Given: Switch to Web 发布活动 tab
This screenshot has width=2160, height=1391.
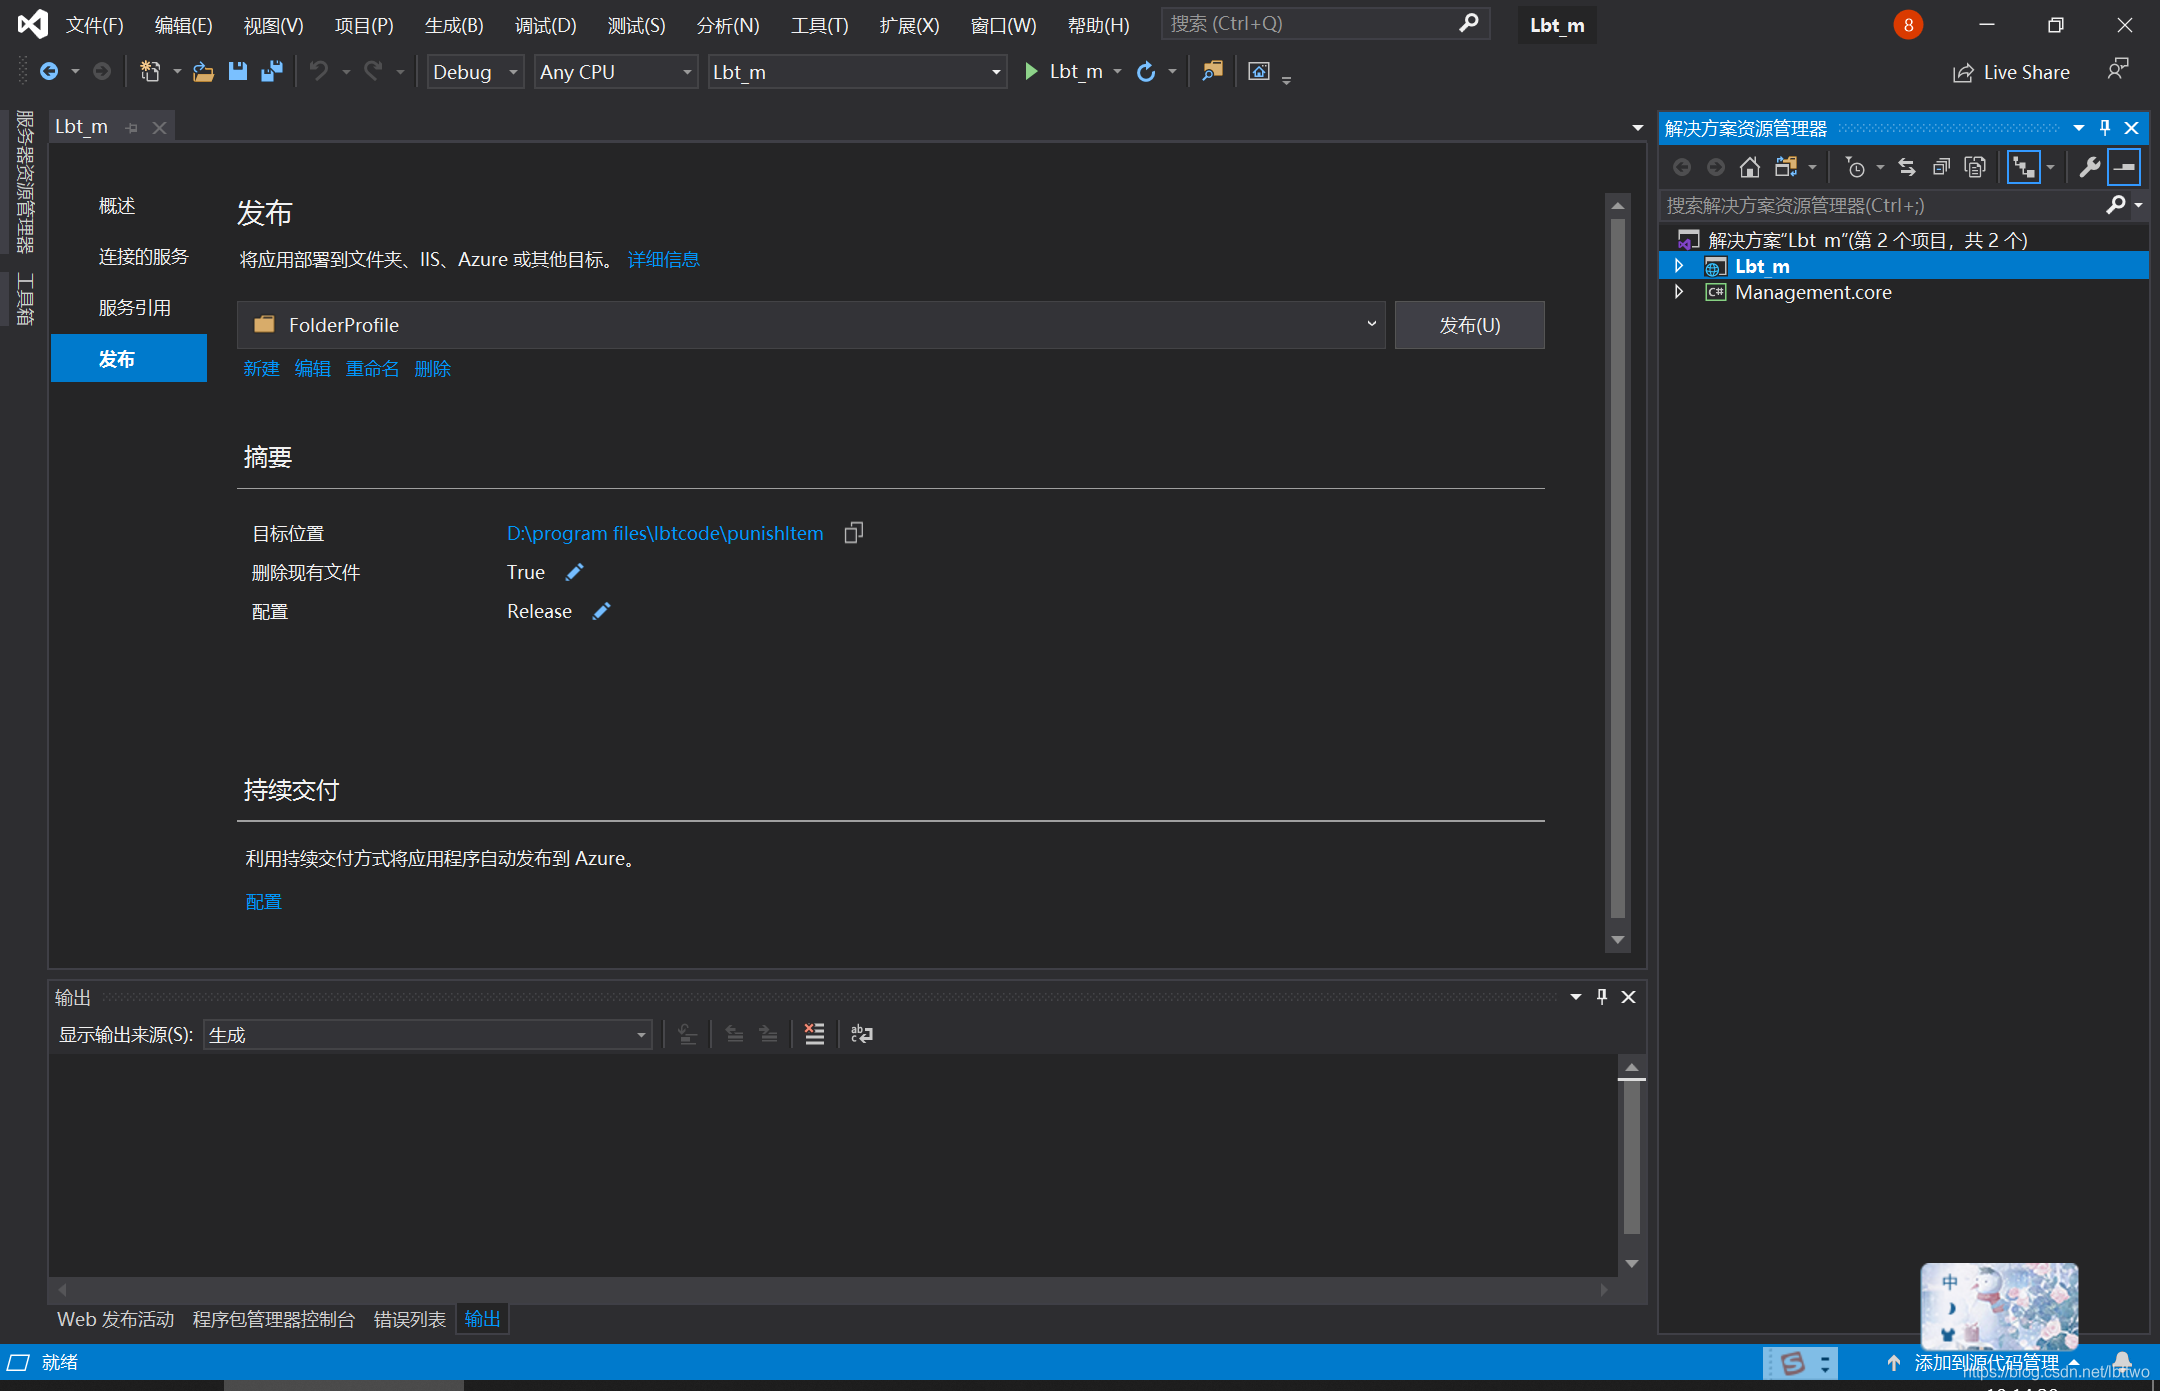Looking at the screenshot, I should pyautogui.click(x=116, y=1319).
